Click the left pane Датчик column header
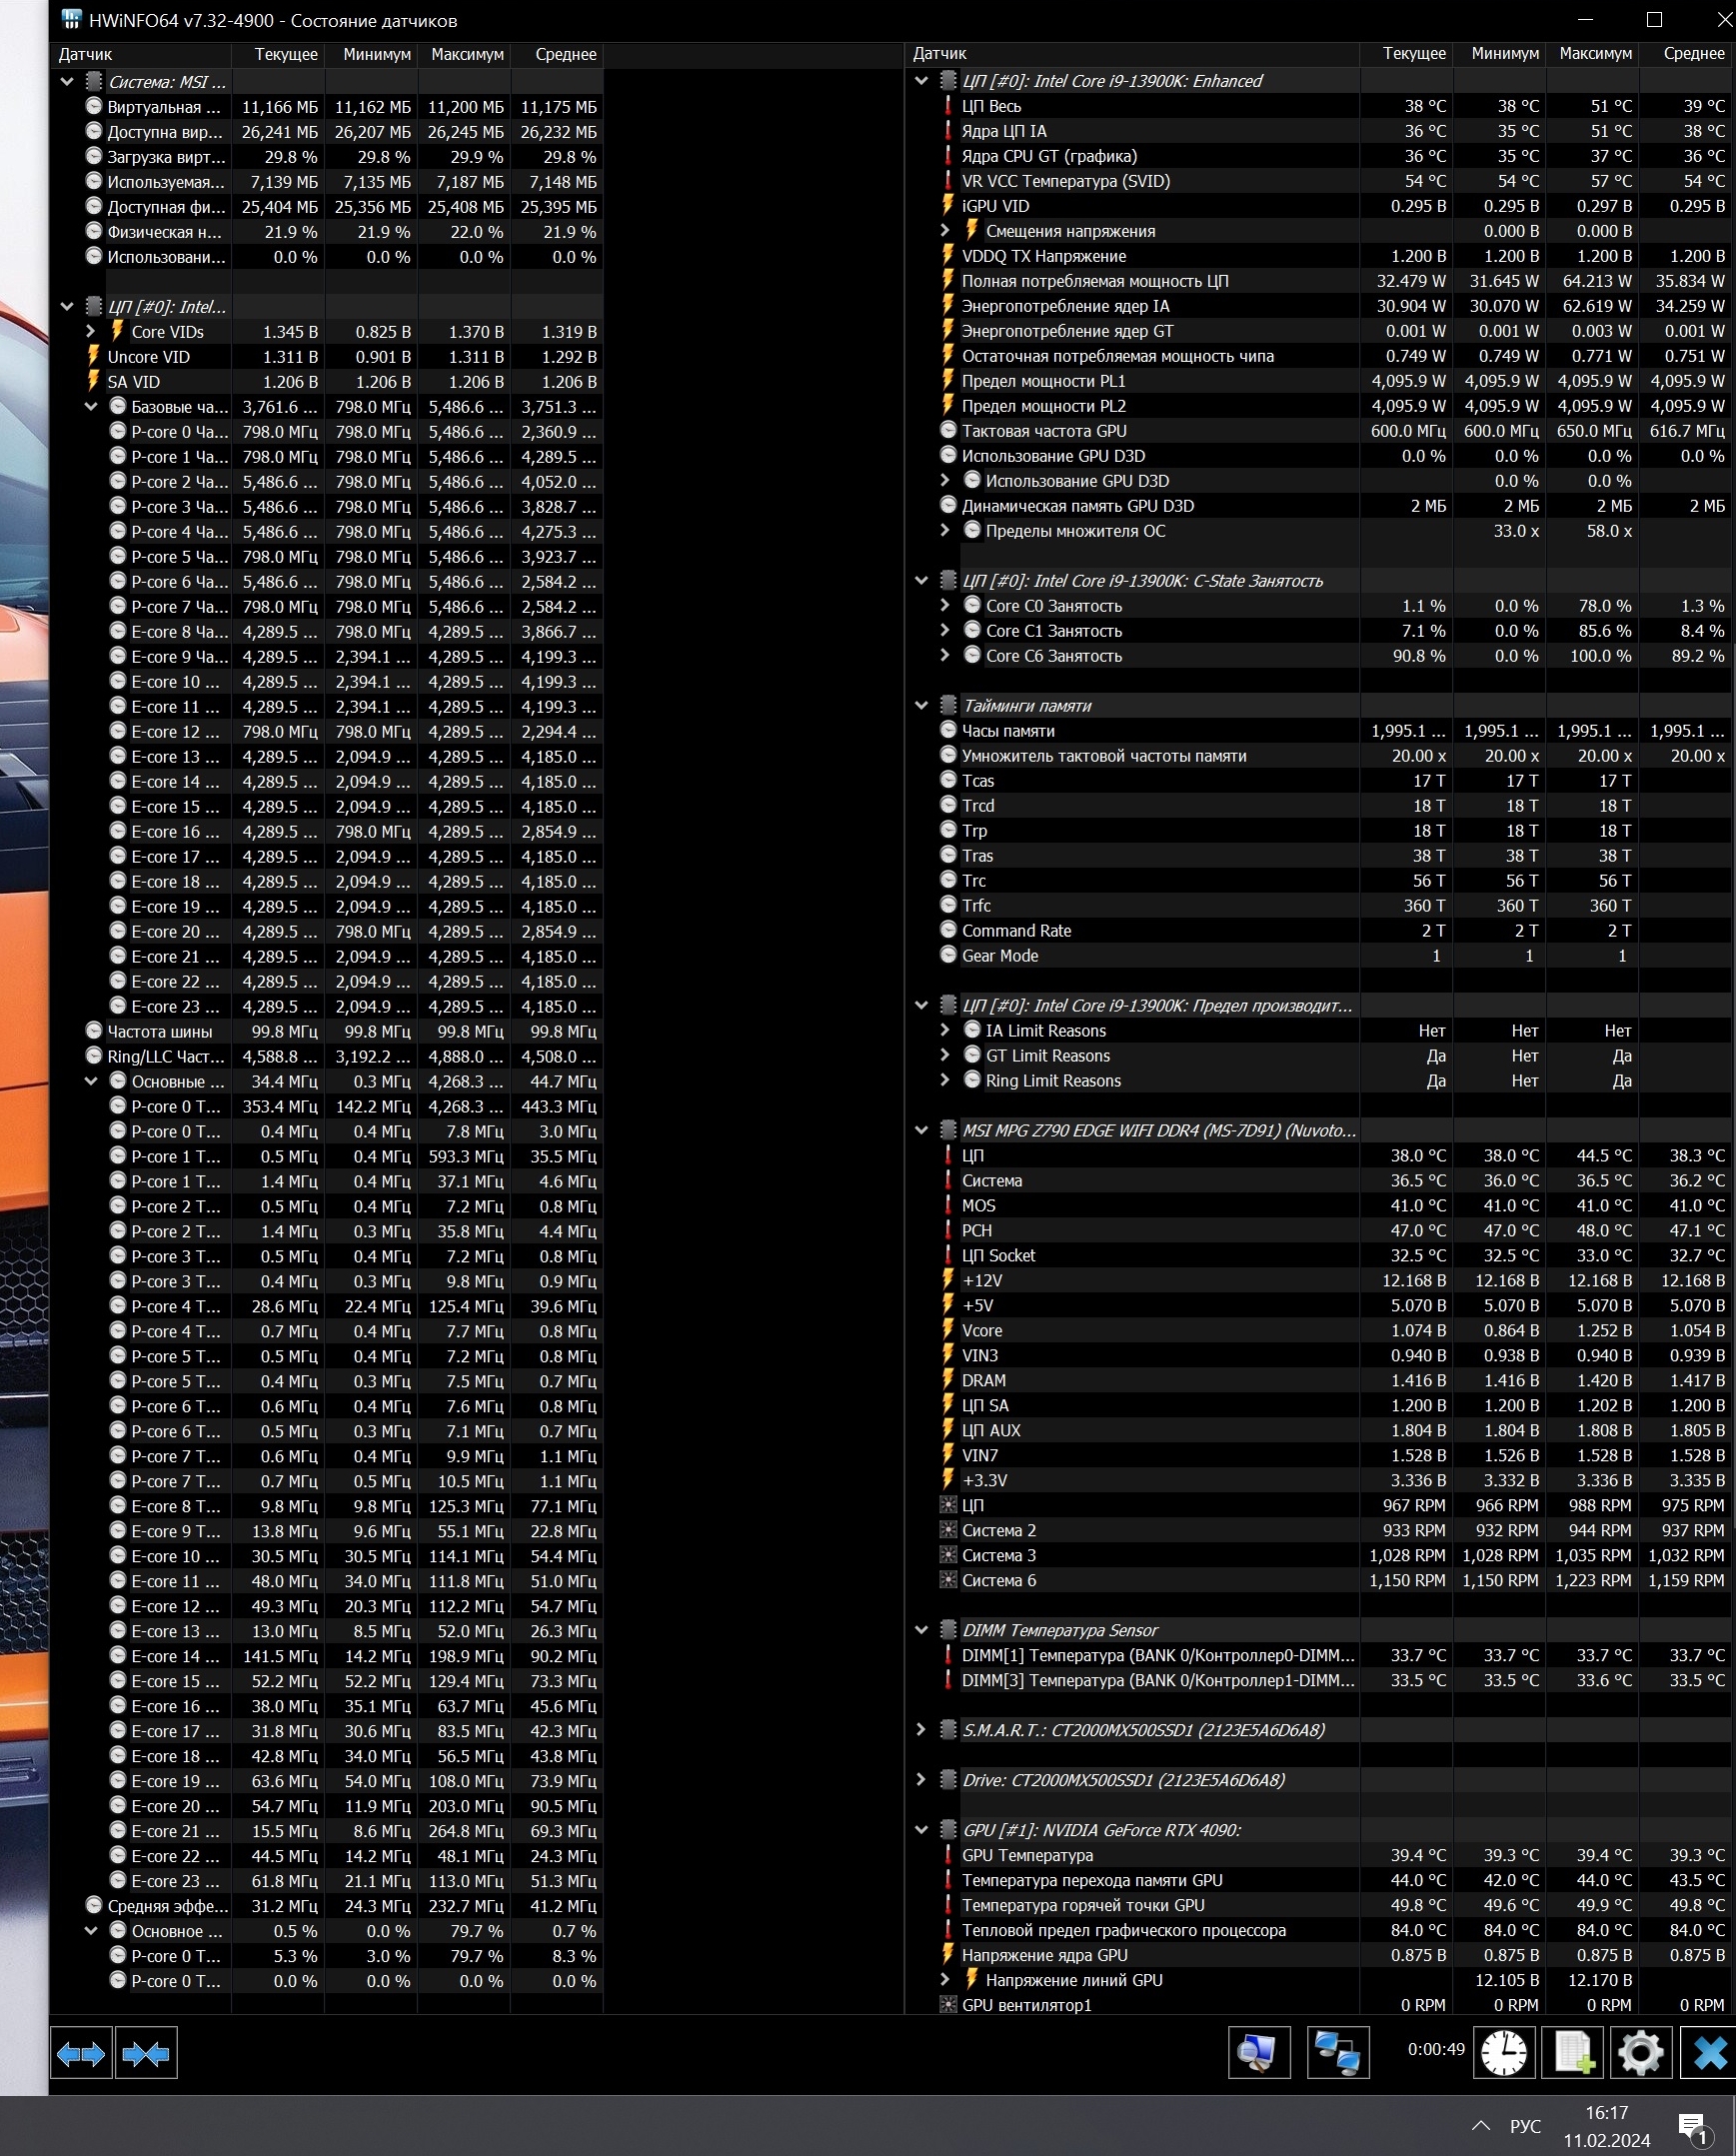Screen dimensions: 1736x2156 (141, 55)
